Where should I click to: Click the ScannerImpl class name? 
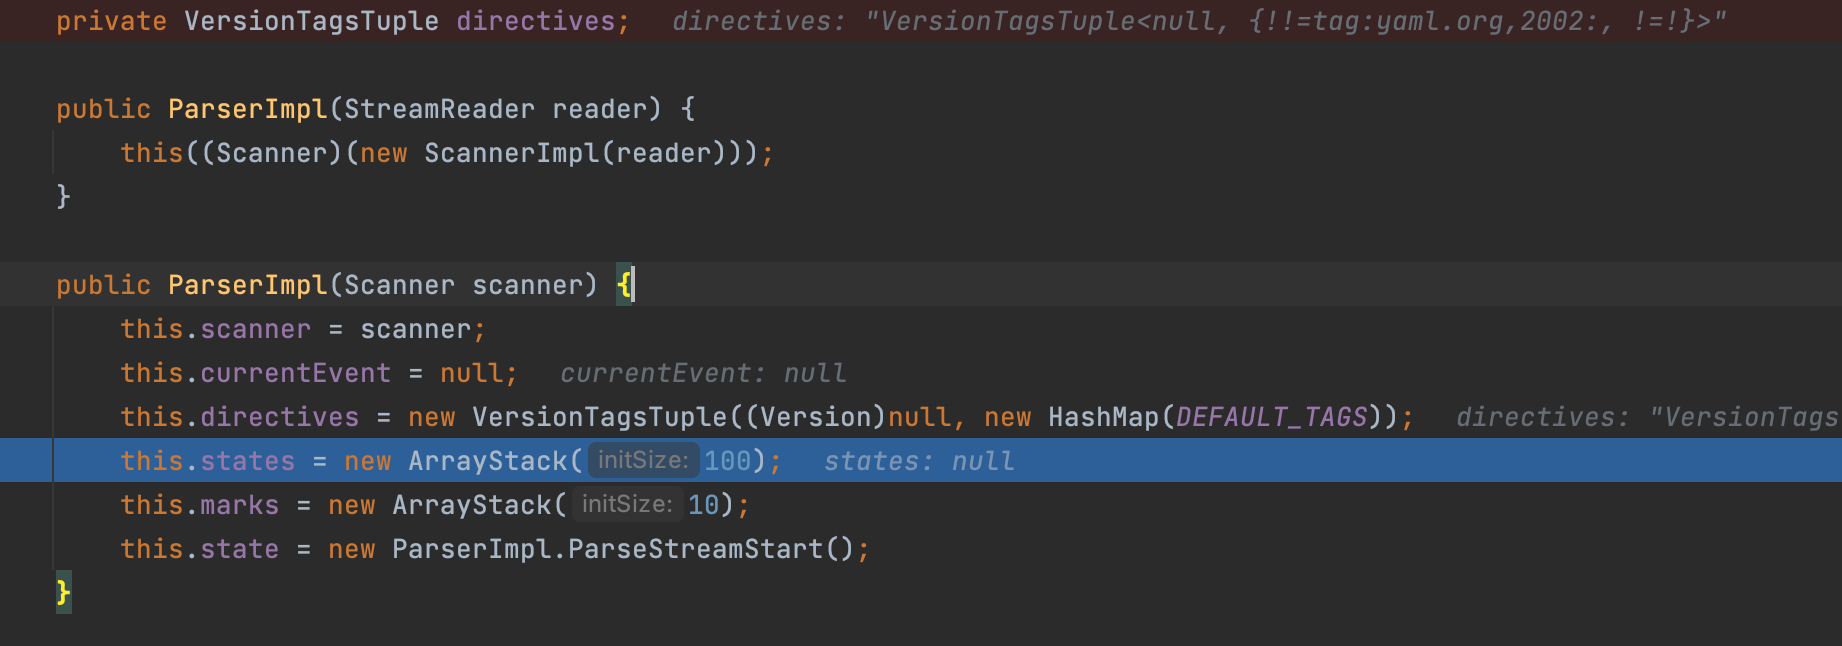[x=511, y=153]
